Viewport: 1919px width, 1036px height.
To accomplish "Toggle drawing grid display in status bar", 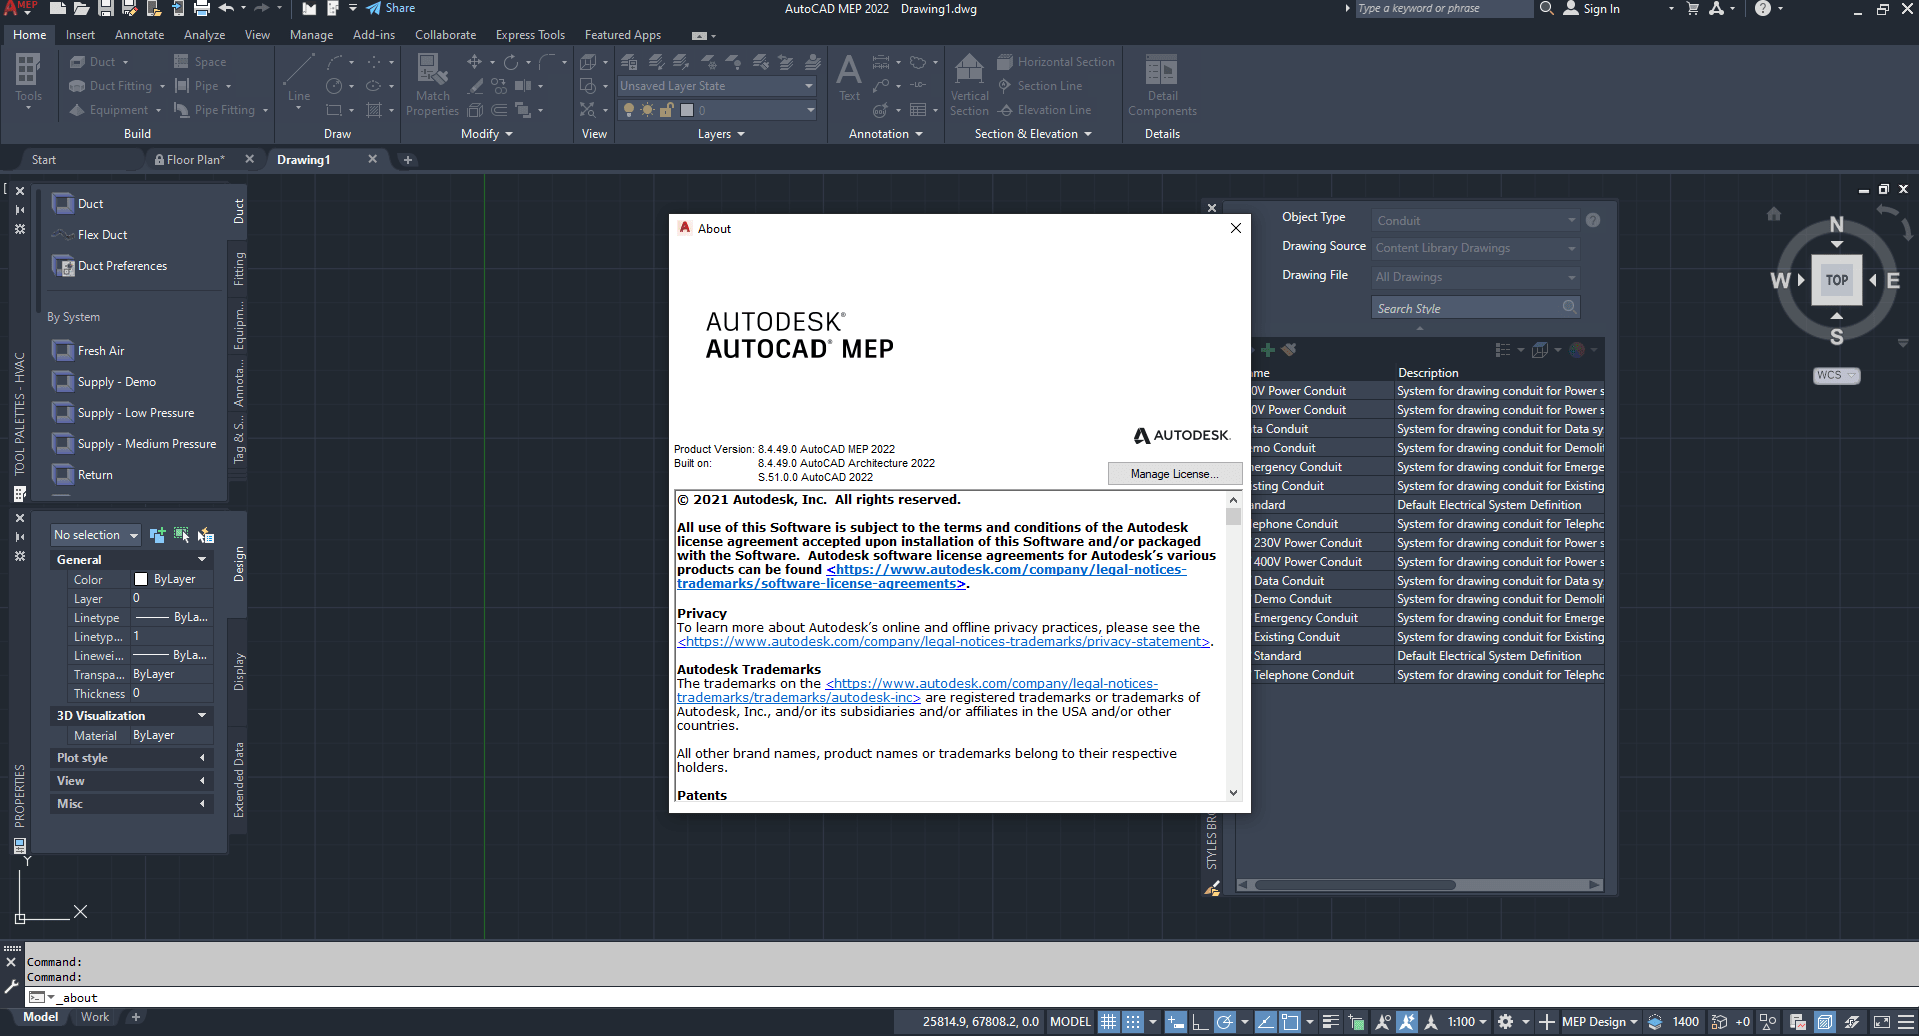I will 1108,1021.
